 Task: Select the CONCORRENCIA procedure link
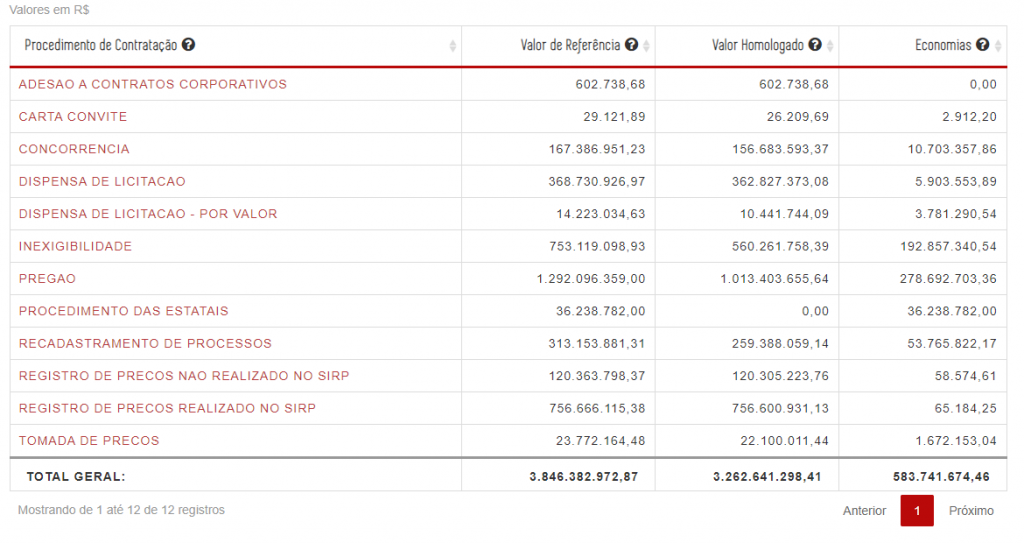pos(74,149)
